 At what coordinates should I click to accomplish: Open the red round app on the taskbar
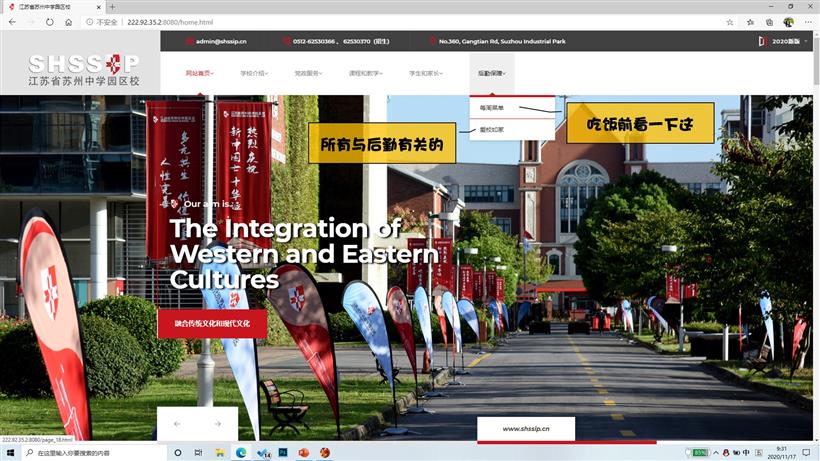tap(325, 453)
